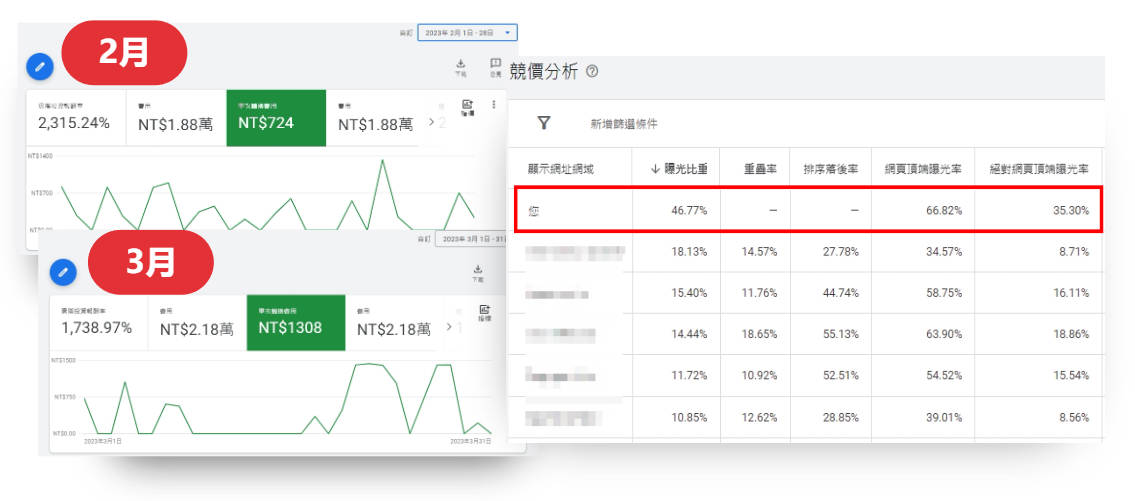
Task: Click the 您 row domain cell
Action: click(x=533, y=210)
